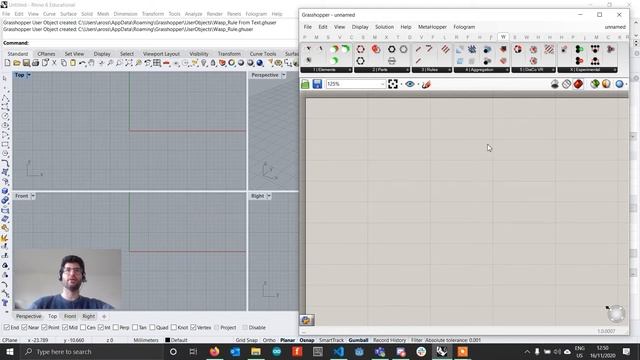This screenshot has height=360, width=640.
Task: Toggle Grid Snap in Rhino status bar
Action: click(246, 340)
